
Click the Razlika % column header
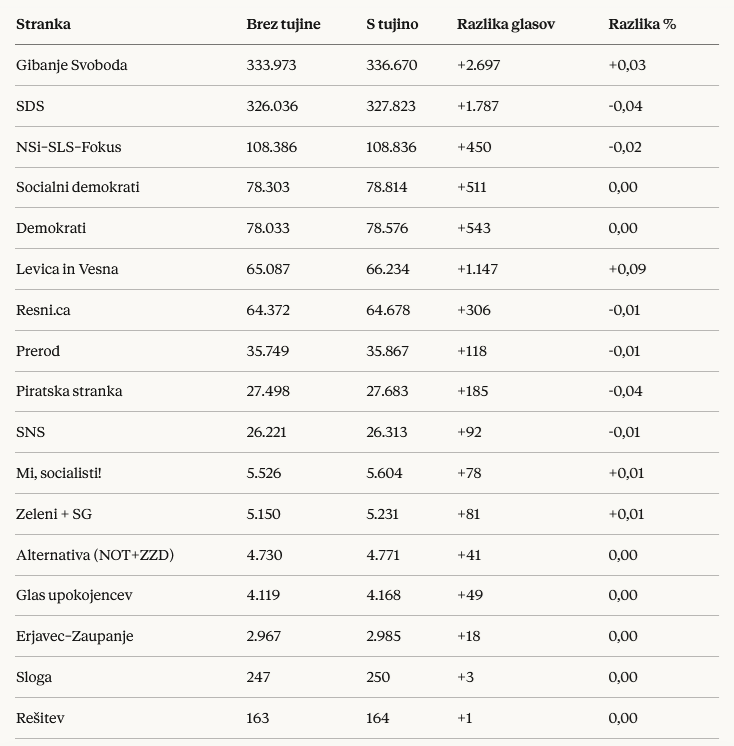[x=642, y=24]
